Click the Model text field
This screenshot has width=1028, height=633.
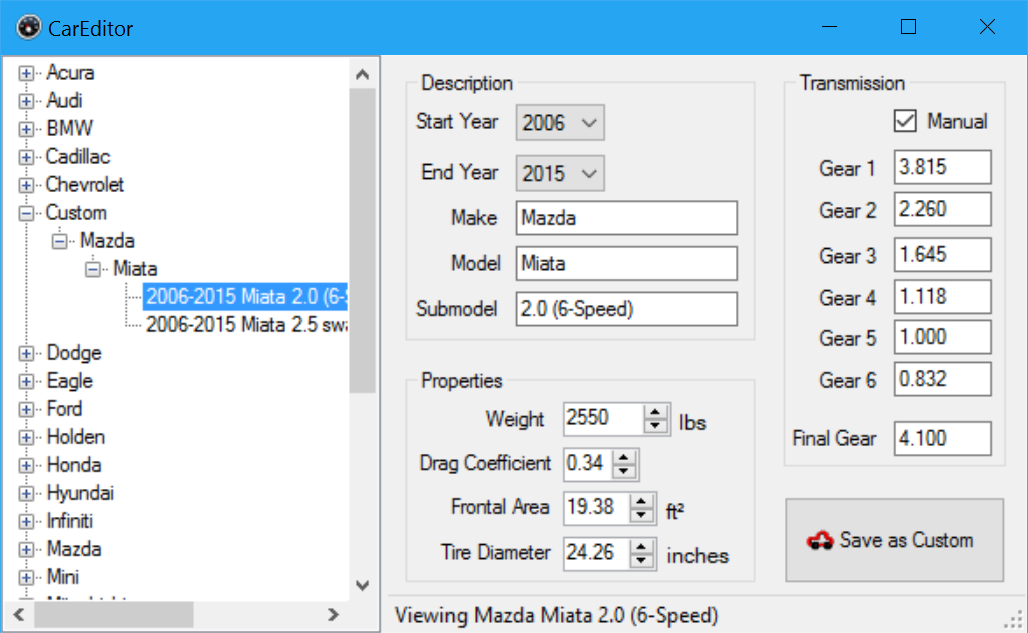point(626,263)
